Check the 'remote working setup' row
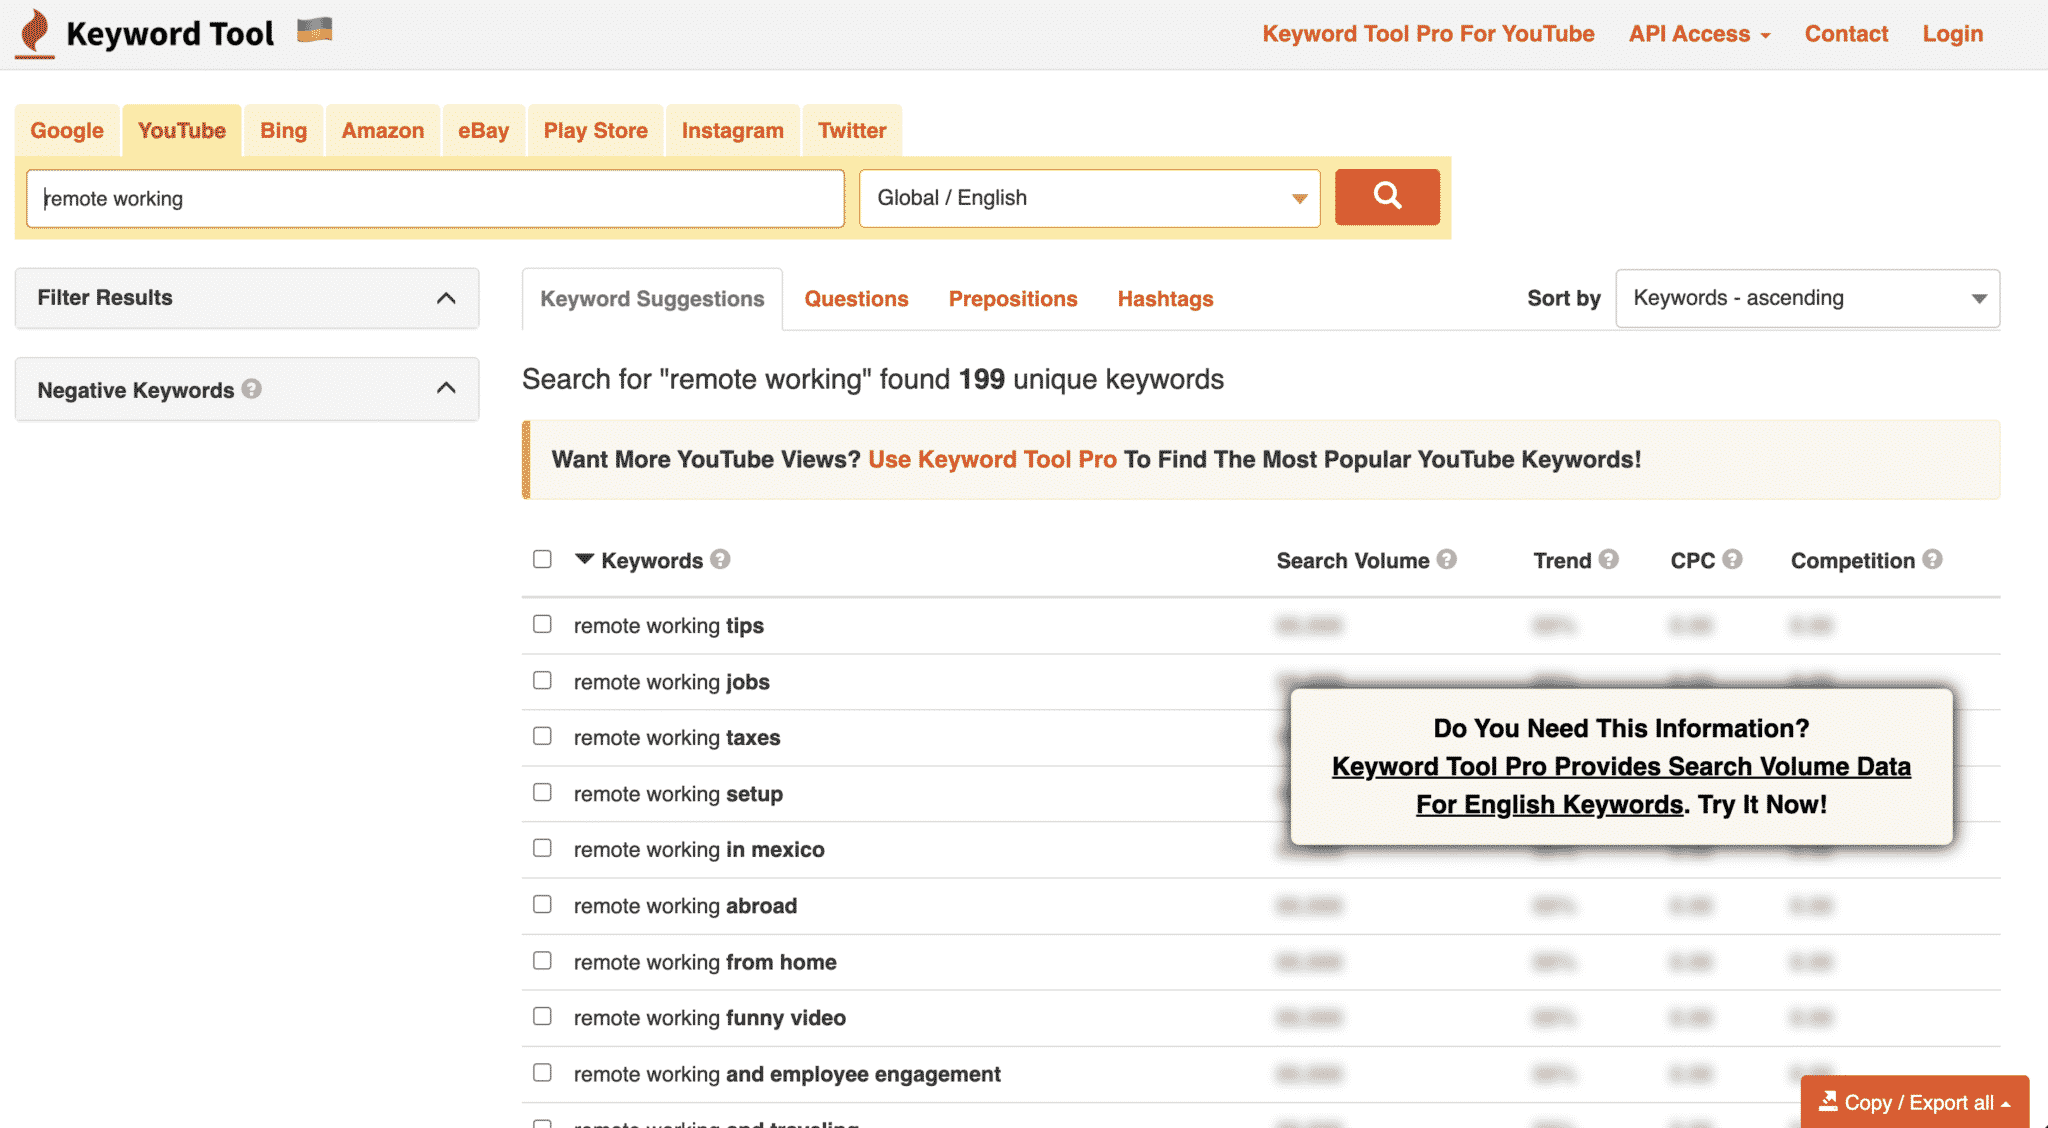 tap(542, 792)
